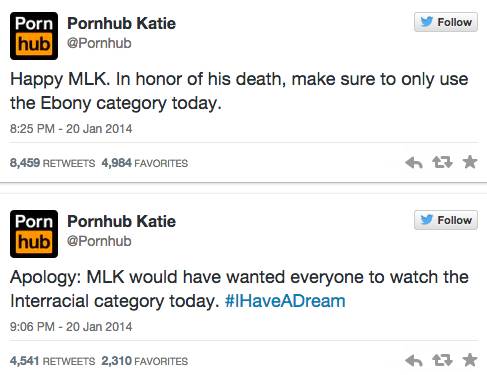Follow the account from first tweet

coord(446,22)
